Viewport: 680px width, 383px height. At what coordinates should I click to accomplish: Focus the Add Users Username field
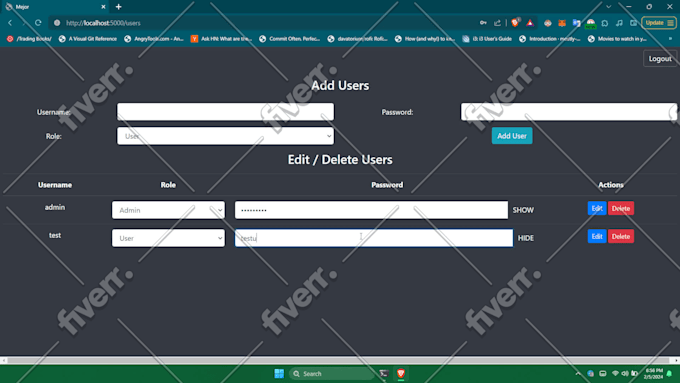pos(225,112)
